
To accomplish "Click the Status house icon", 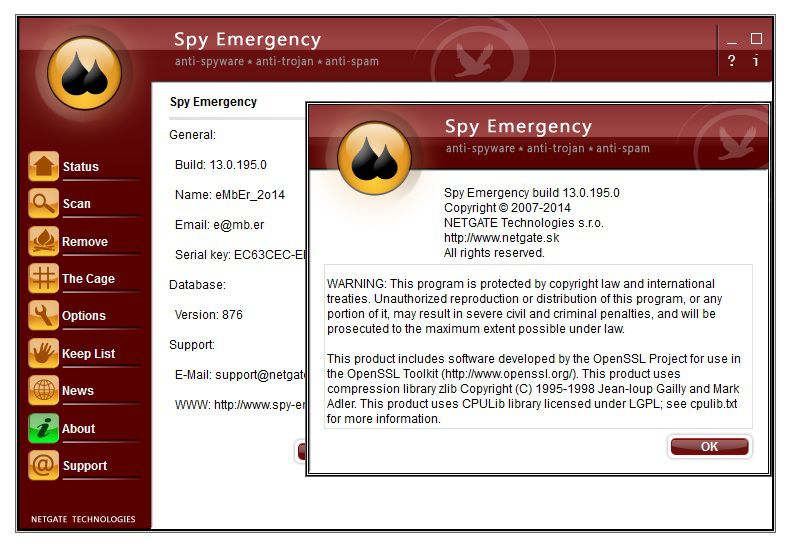I will click(x=43, y=166).
